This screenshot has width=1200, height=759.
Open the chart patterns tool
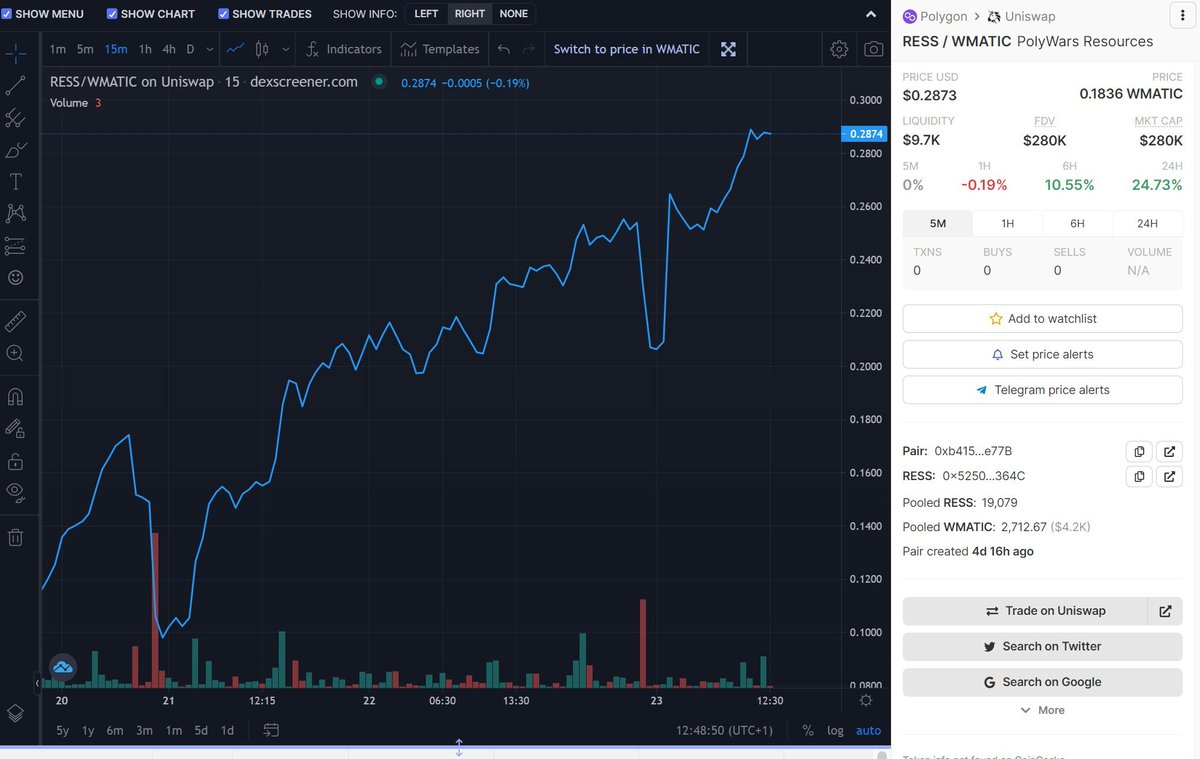[x=16, y=213]
